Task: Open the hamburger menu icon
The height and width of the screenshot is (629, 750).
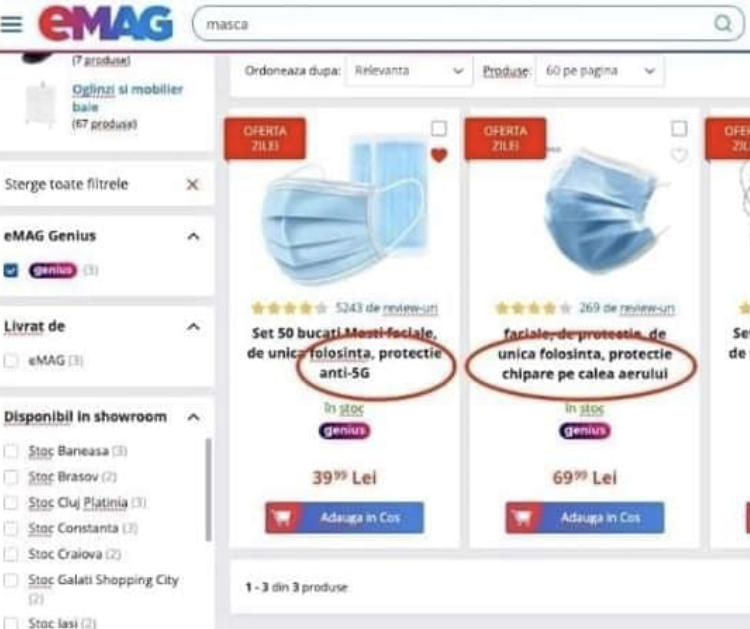Action: [x=11, y=23]
